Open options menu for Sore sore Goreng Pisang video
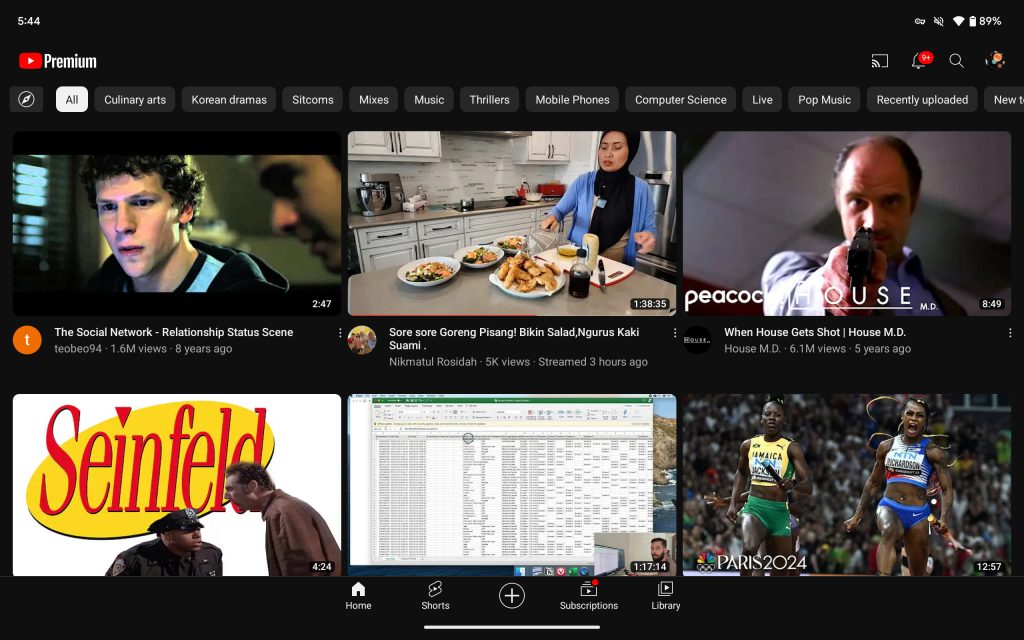 [x=675, y=333]
